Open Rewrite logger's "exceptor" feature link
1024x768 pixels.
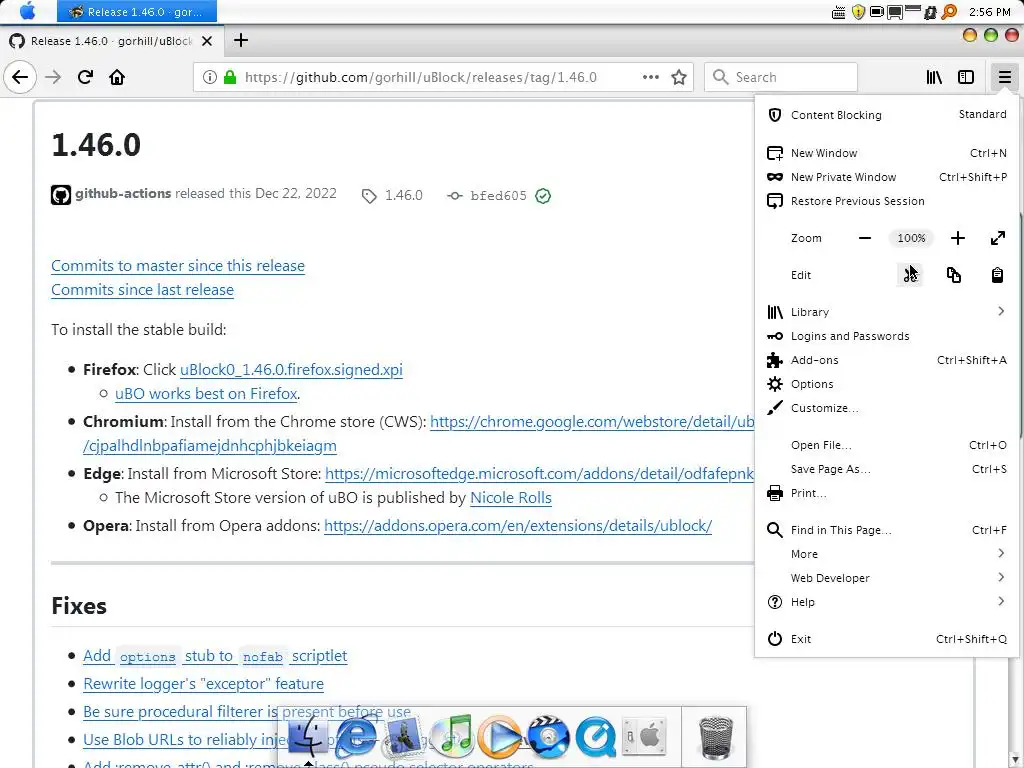203,684
